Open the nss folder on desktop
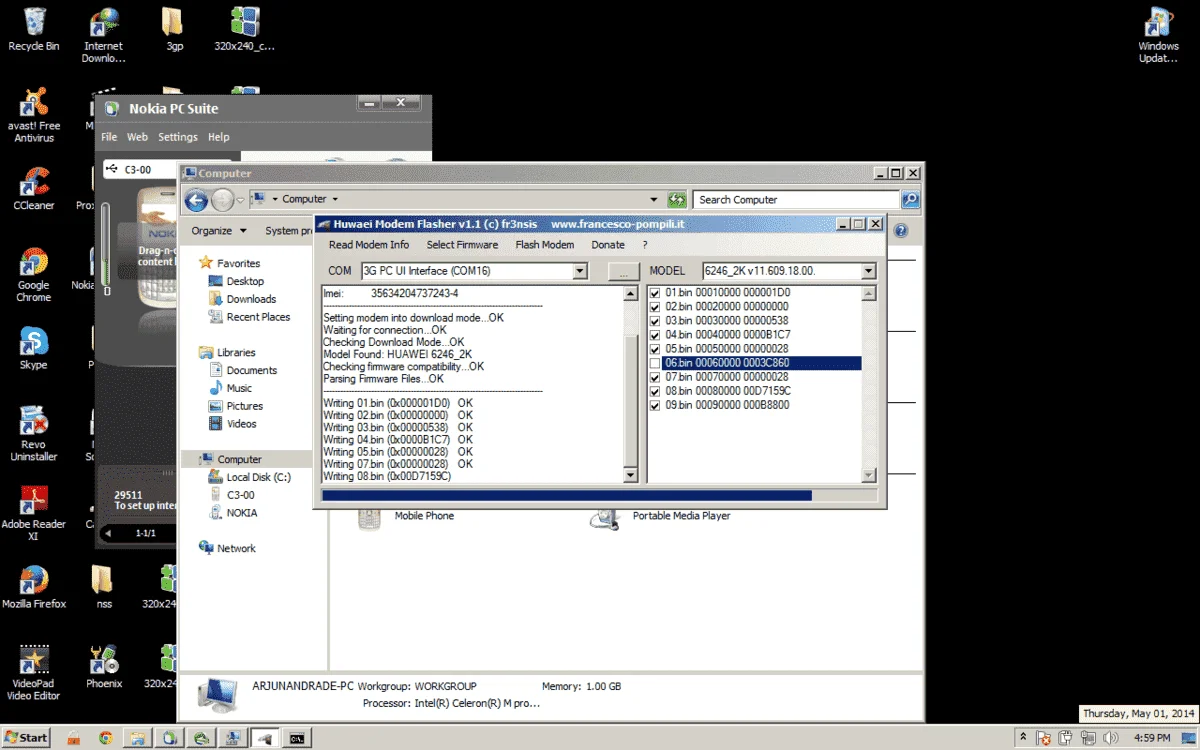Screen dimensions: 1200x750 [103, 587]
